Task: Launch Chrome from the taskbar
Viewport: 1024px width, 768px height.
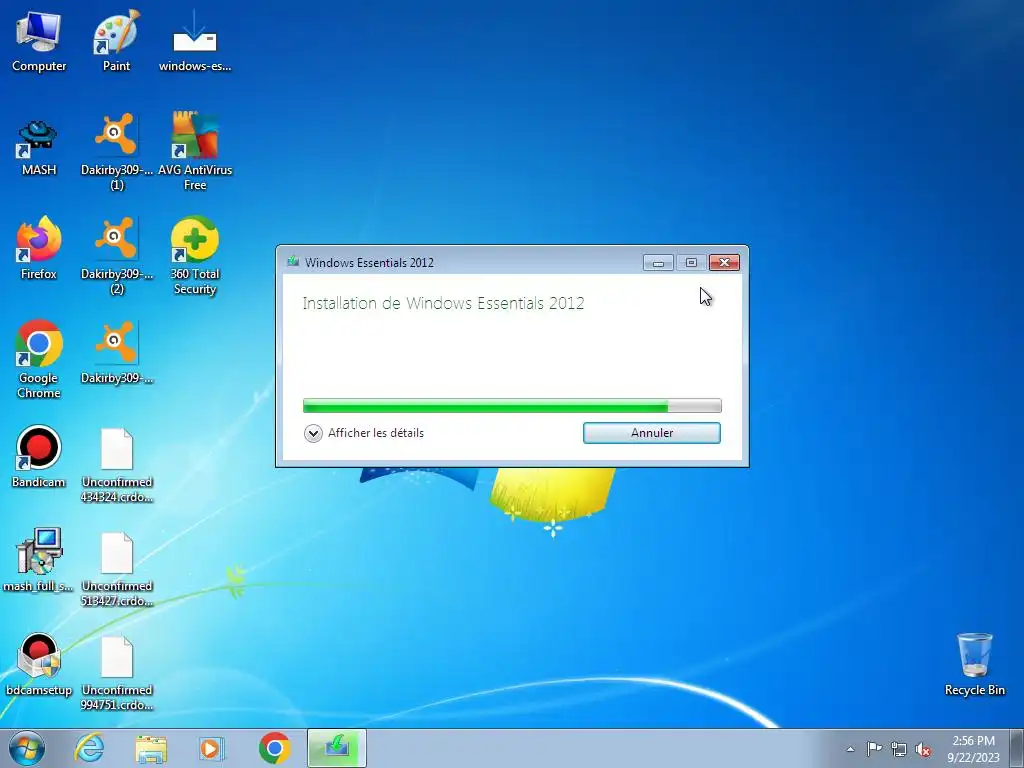Action: point(275,748)
